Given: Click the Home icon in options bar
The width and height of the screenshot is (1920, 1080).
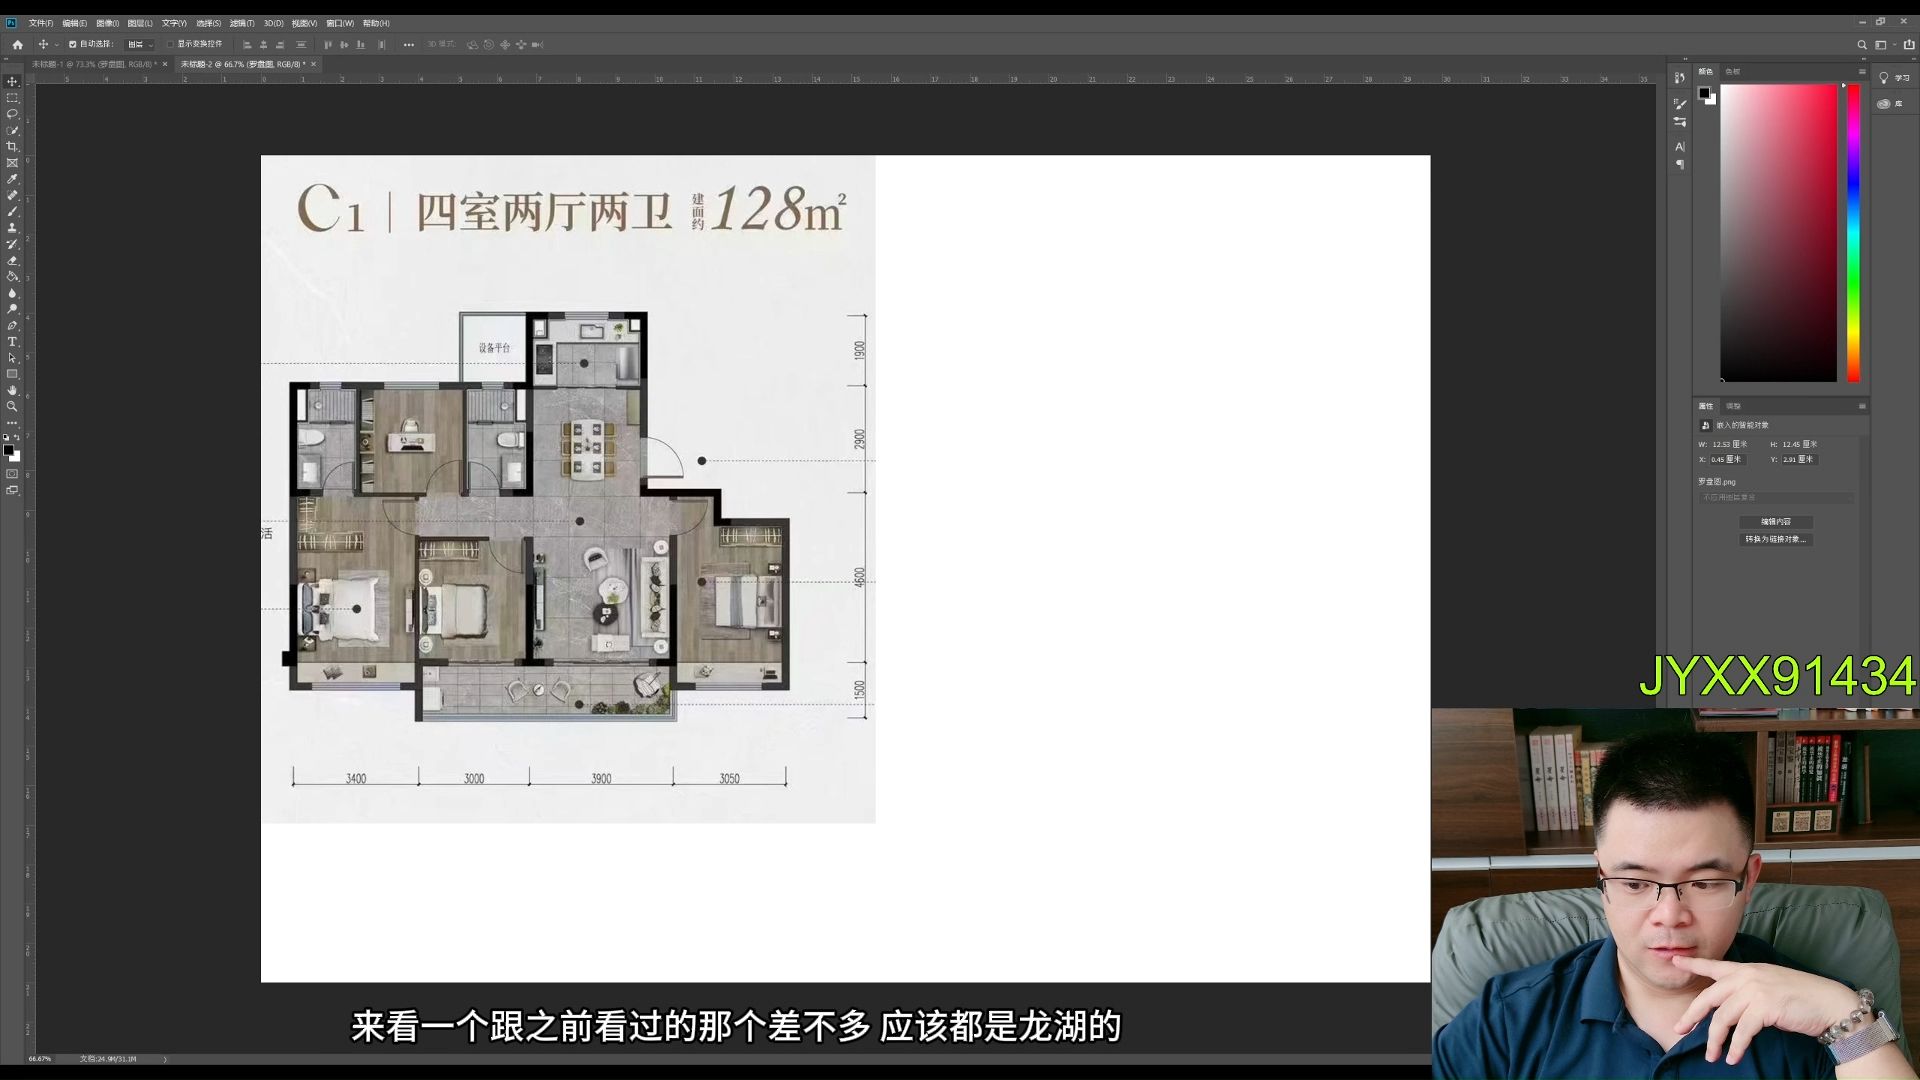Looking at the screenshot, I should coord(17,45).
